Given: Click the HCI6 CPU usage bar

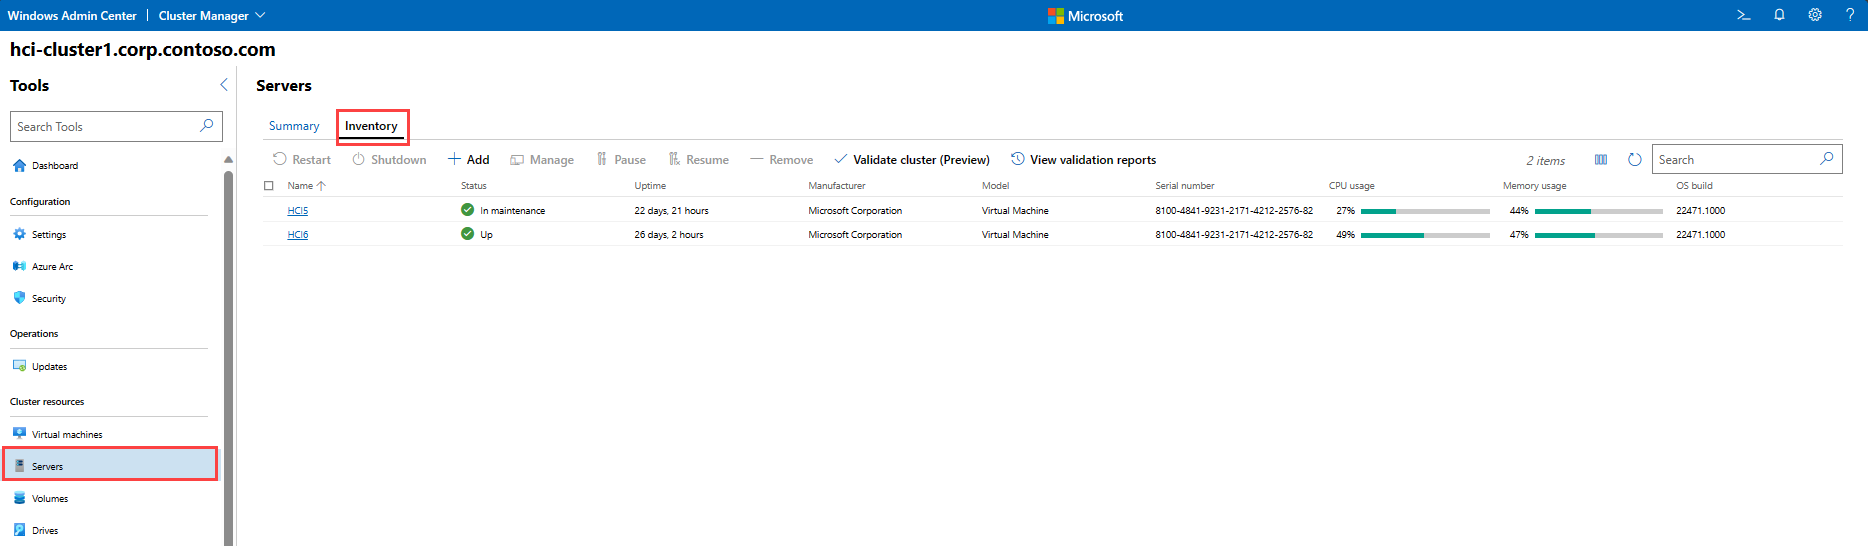Looking at the screenshot, I should coord(1424,235).
